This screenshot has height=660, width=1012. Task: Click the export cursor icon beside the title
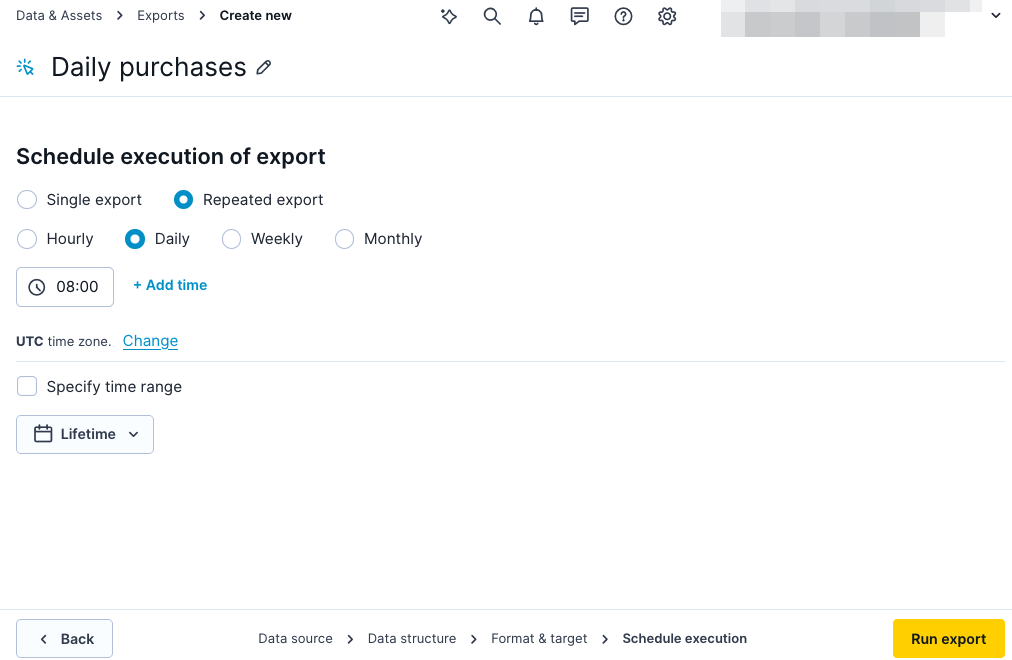click(x=25, y=67)
